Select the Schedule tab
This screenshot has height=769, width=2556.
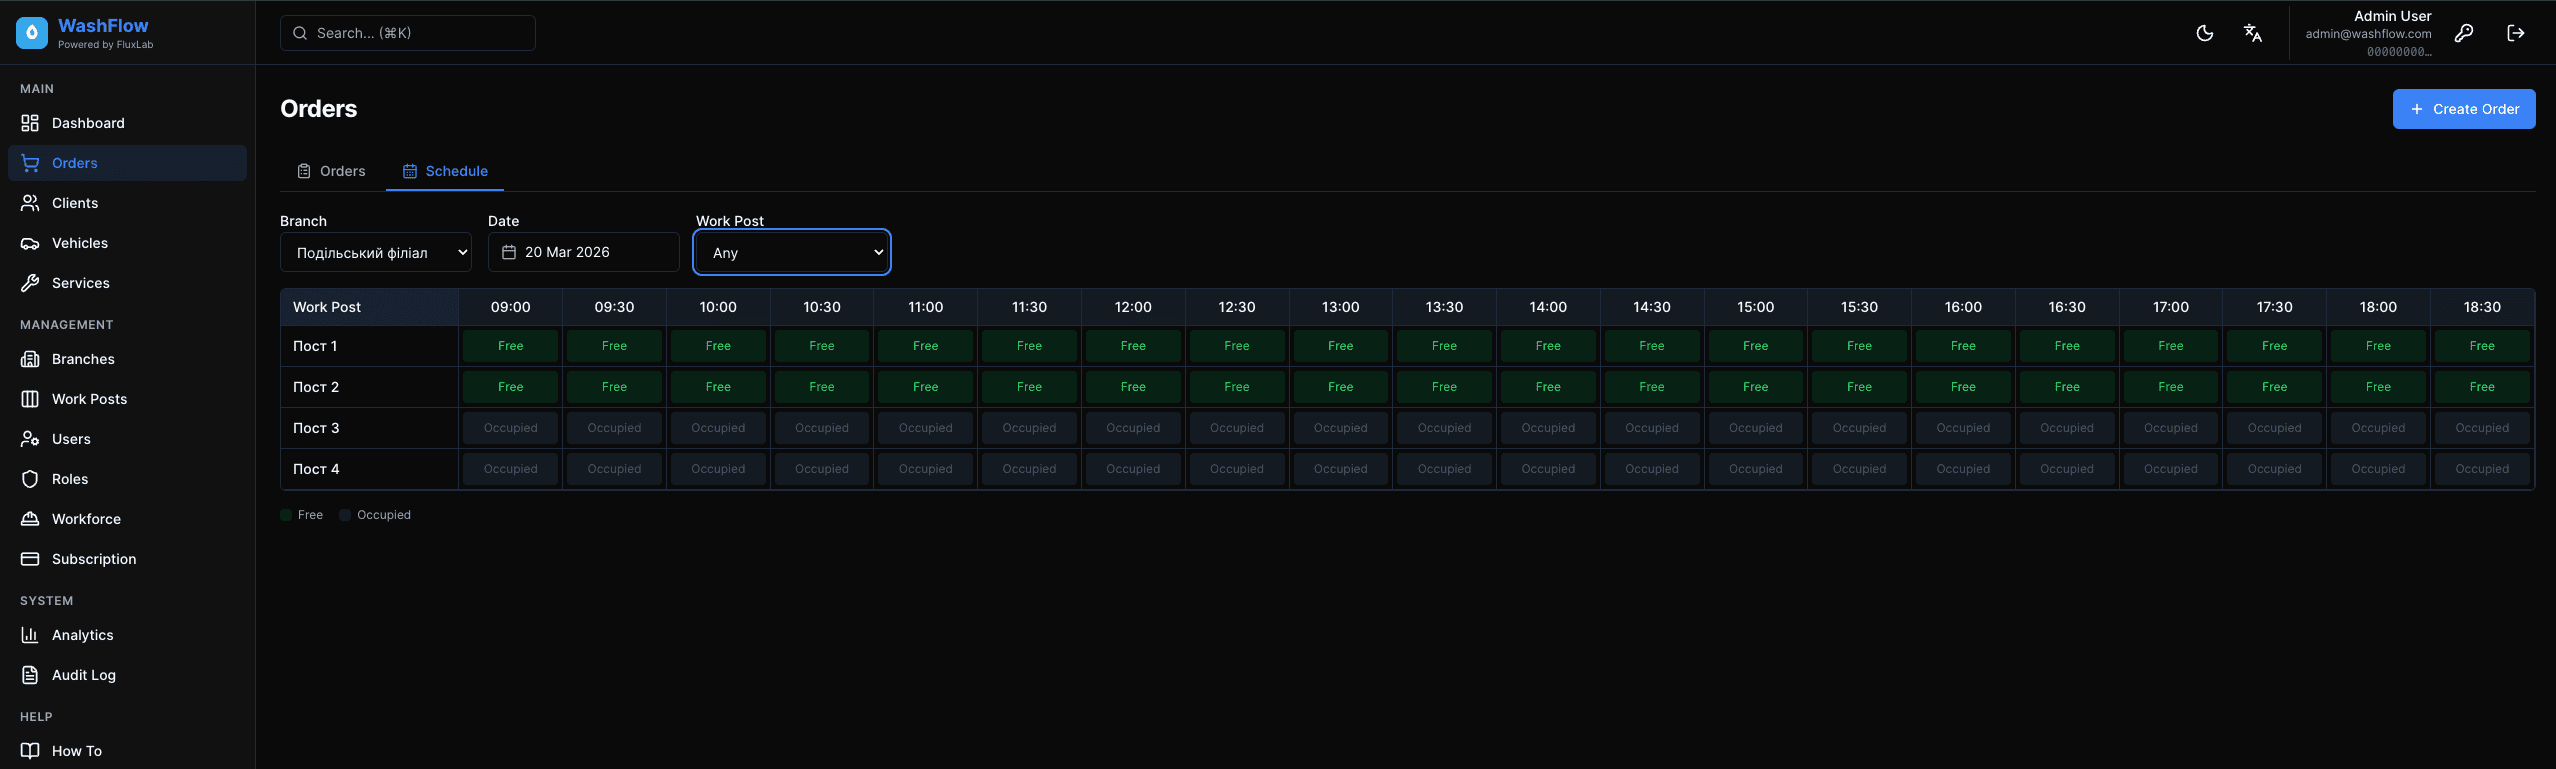point(446,171)
